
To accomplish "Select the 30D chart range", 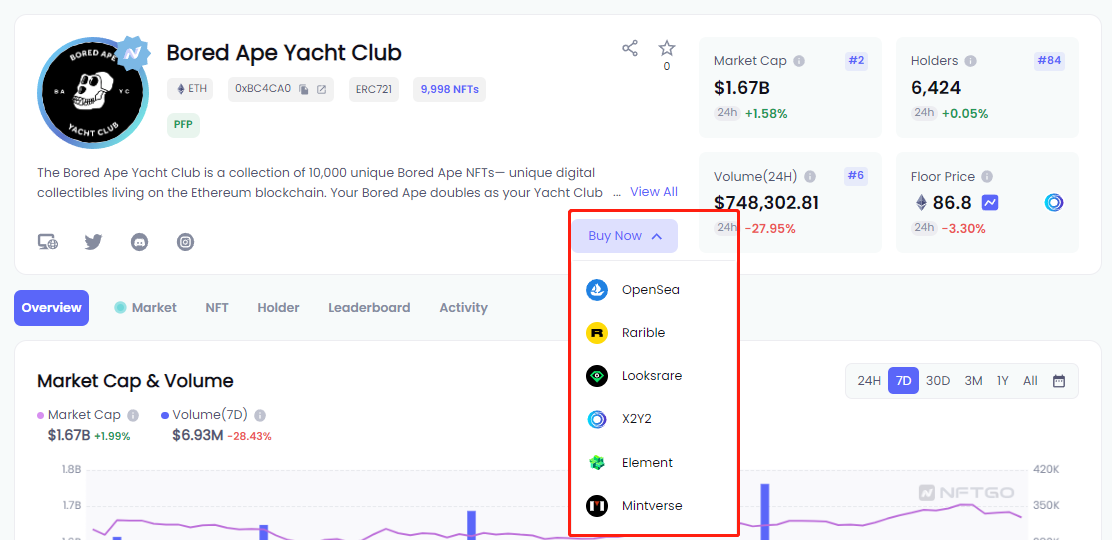I will pyautogui.click(x=938, y=380).
